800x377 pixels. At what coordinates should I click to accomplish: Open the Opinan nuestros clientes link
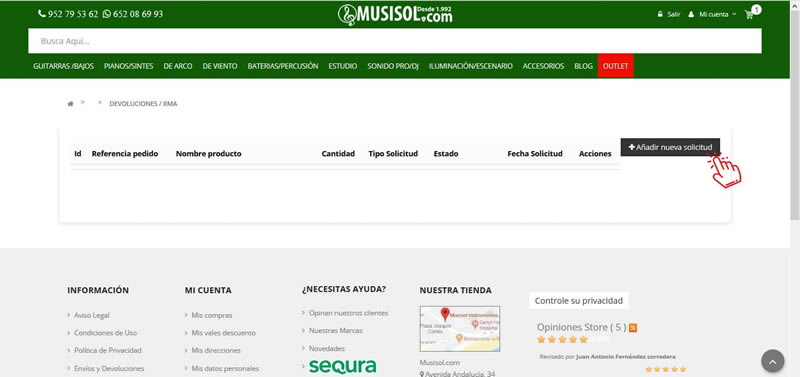348,313
